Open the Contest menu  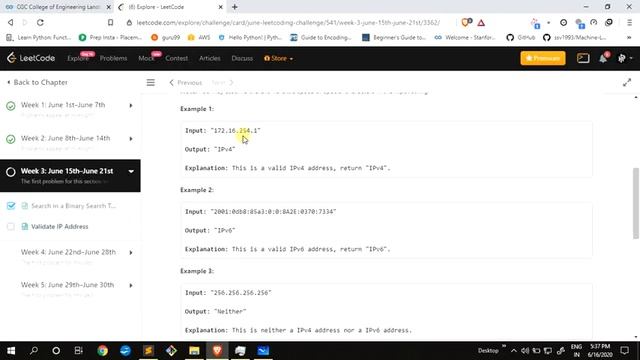click(177, 58)
